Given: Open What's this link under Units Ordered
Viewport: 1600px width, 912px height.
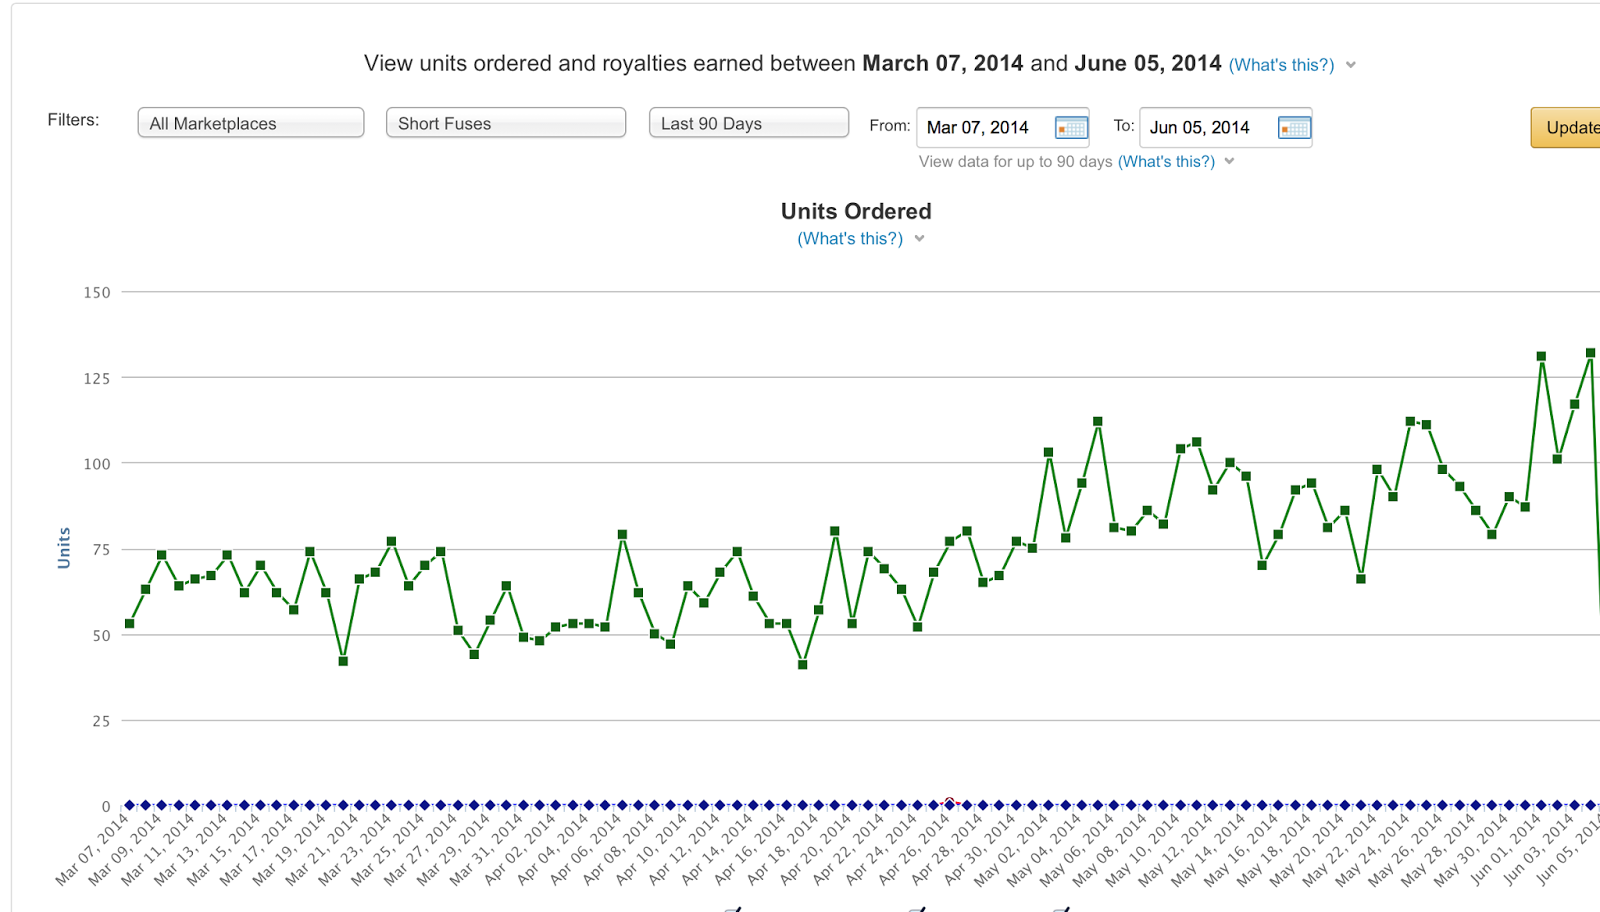Looking at the screenshot, I should [850, 239].
